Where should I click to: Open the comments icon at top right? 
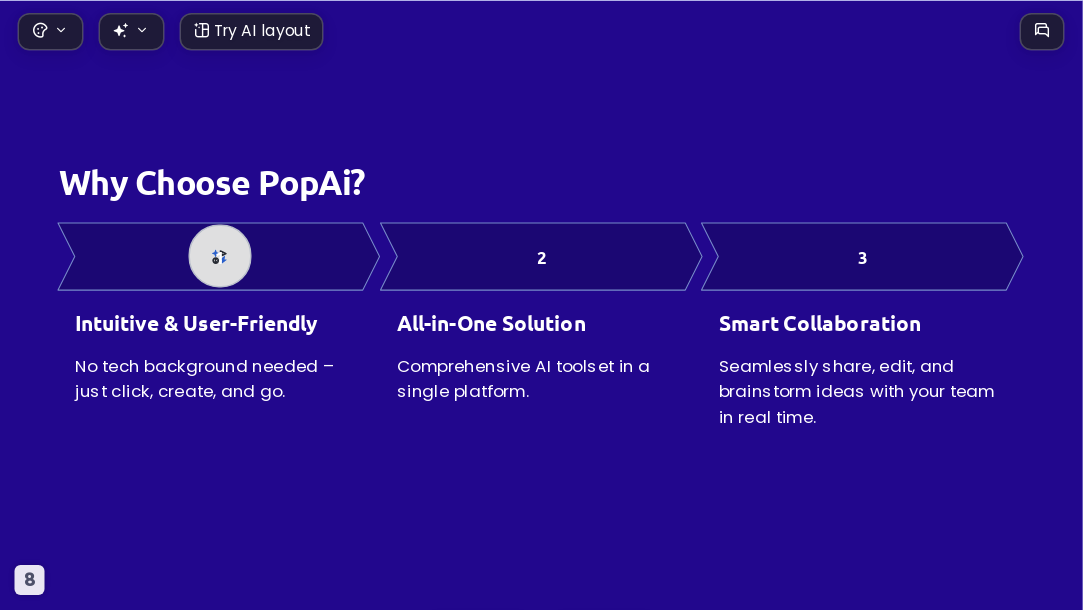click(1042, 31)
